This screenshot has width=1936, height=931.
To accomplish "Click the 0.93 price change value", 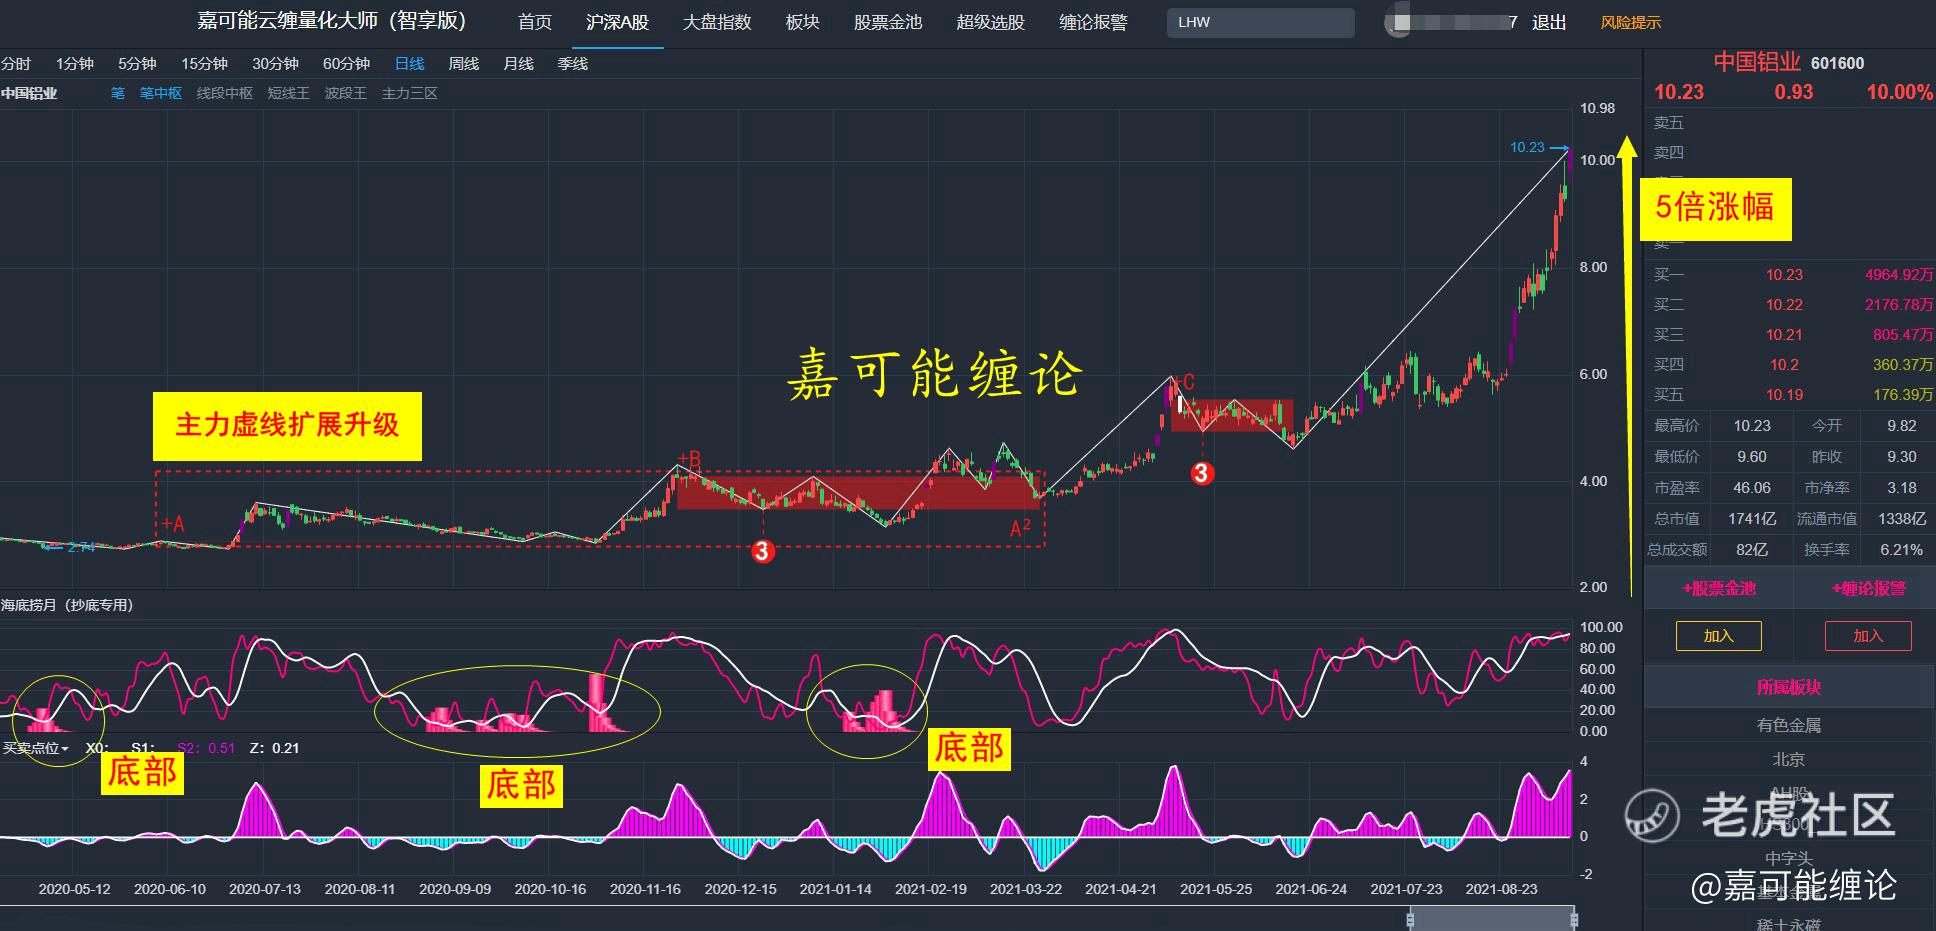I will pyautogui.click(x=1794, y=92).
